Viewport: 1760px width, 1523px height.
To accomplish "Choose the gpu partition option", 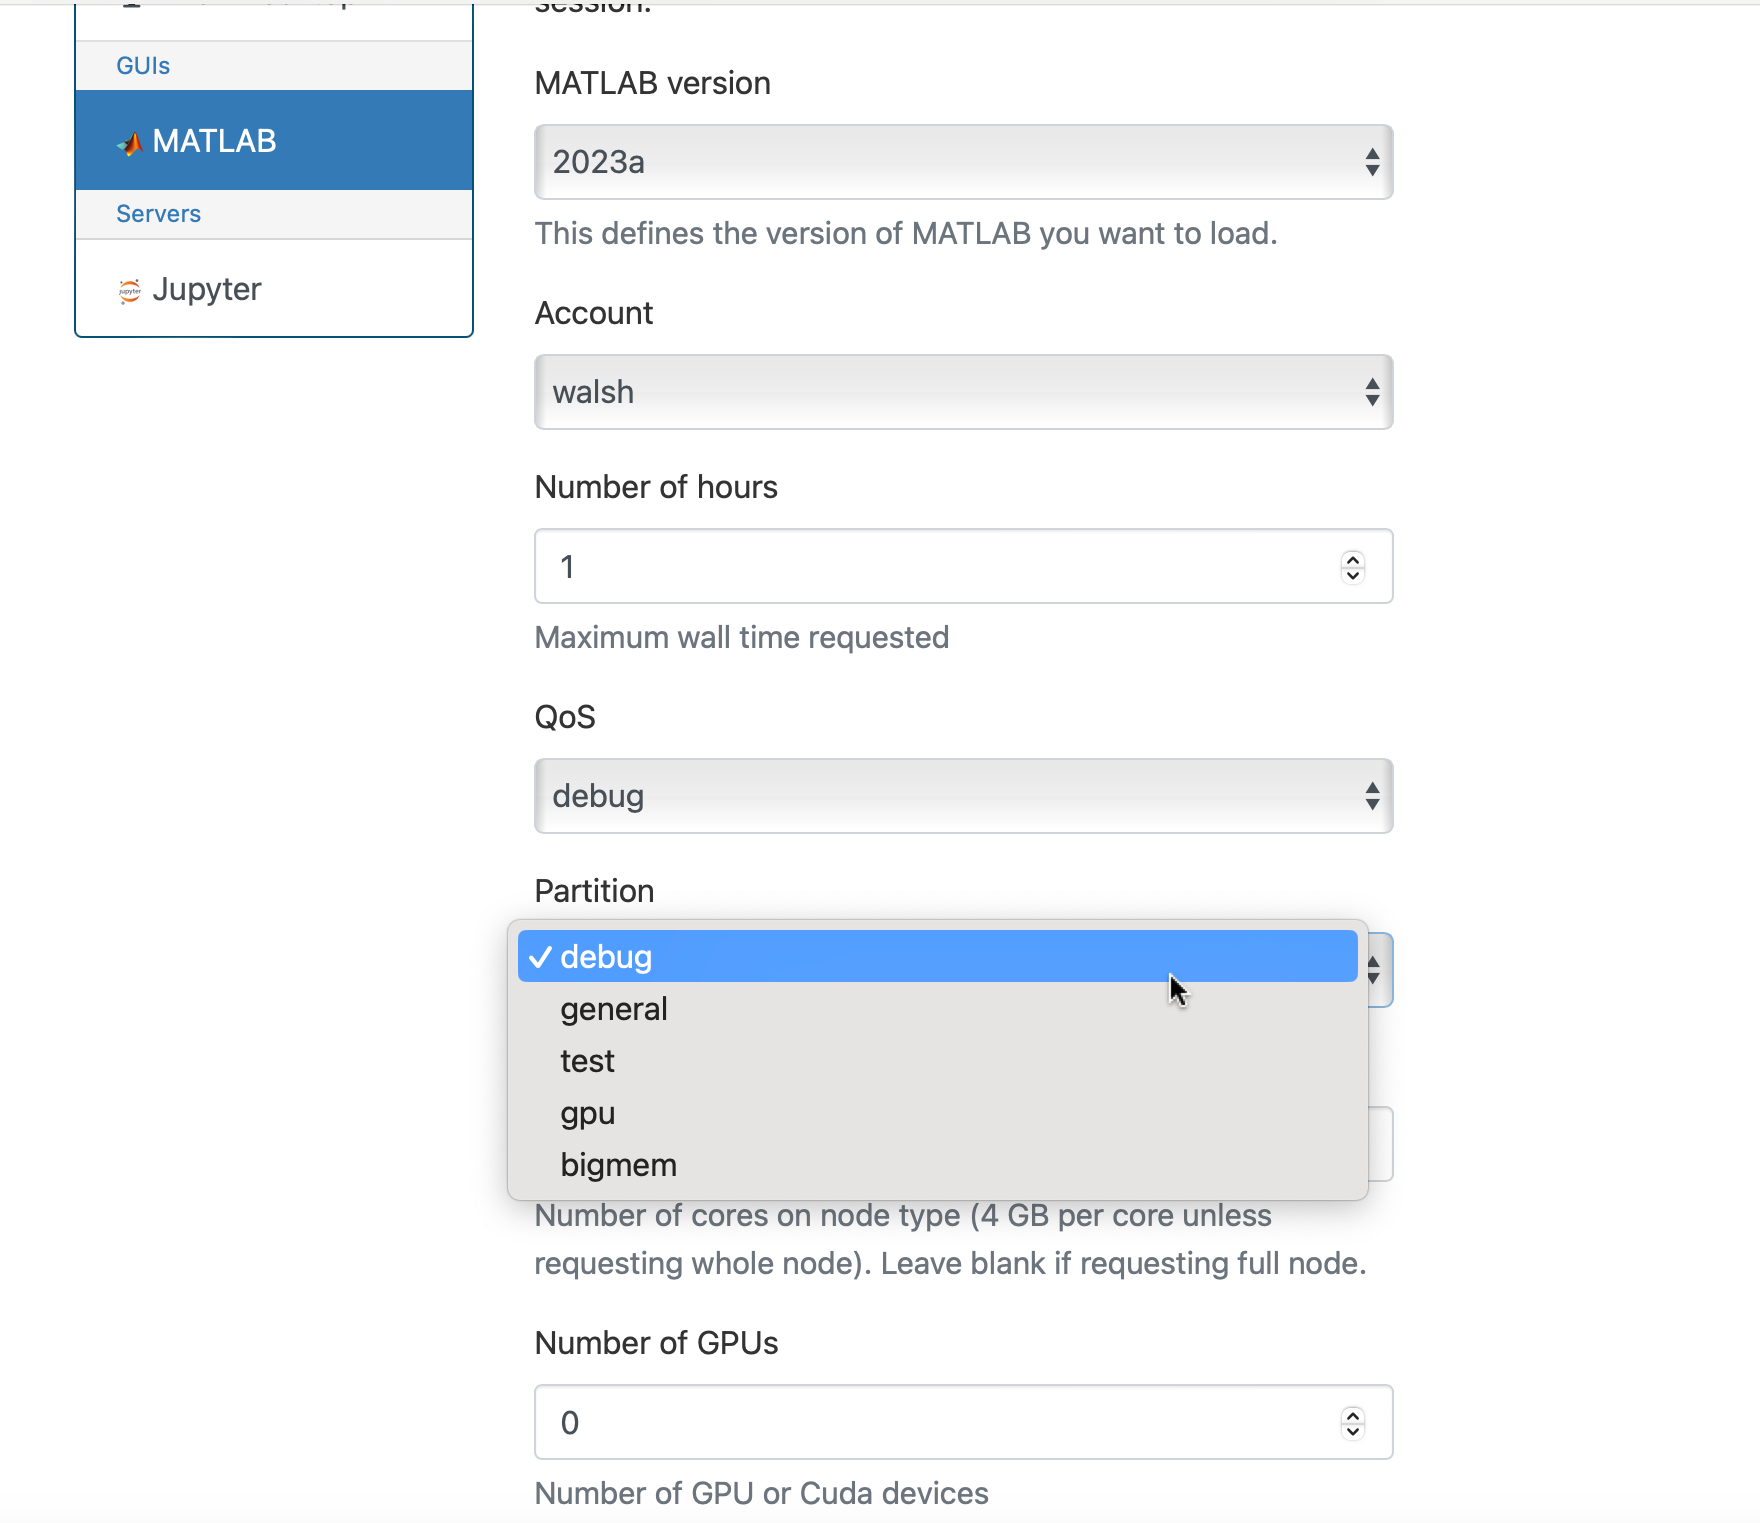I will click(x=937, y=1113).
